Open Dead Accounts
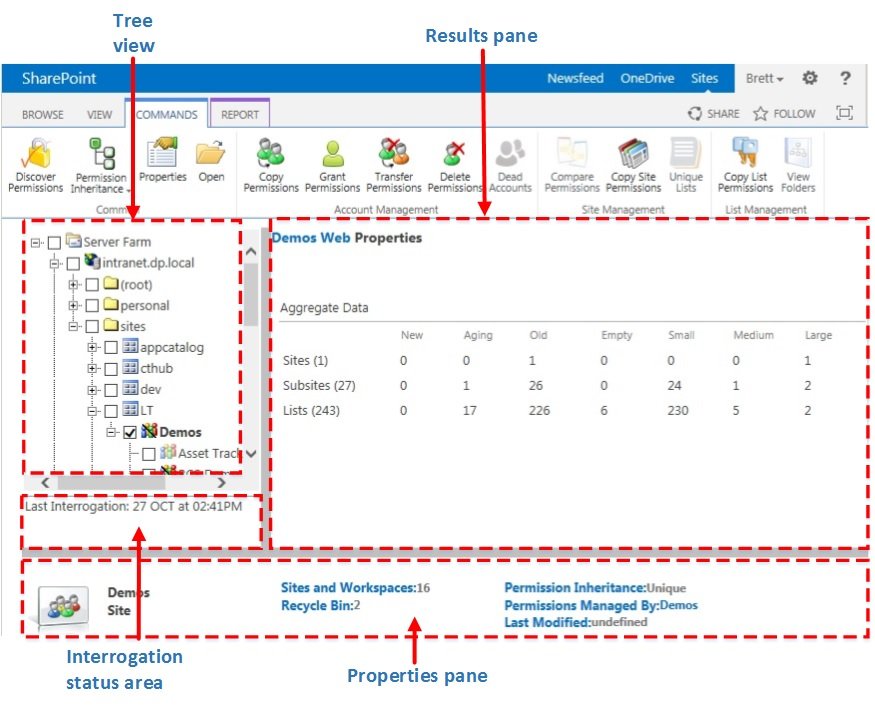 [510, 165]
